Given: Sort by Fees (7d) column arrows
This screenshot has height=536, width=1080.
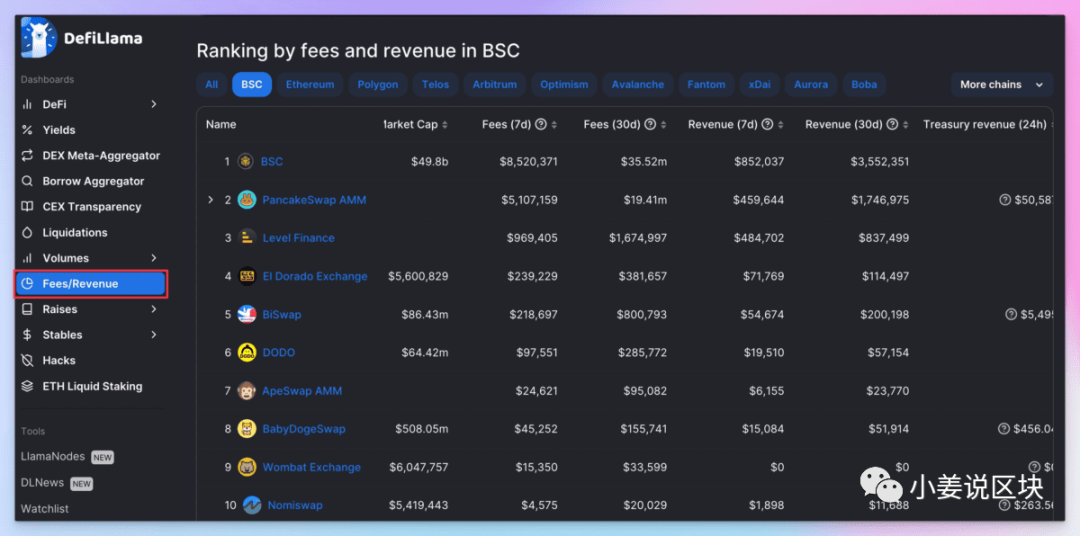Looking at the screenshot, I should 554,125.
